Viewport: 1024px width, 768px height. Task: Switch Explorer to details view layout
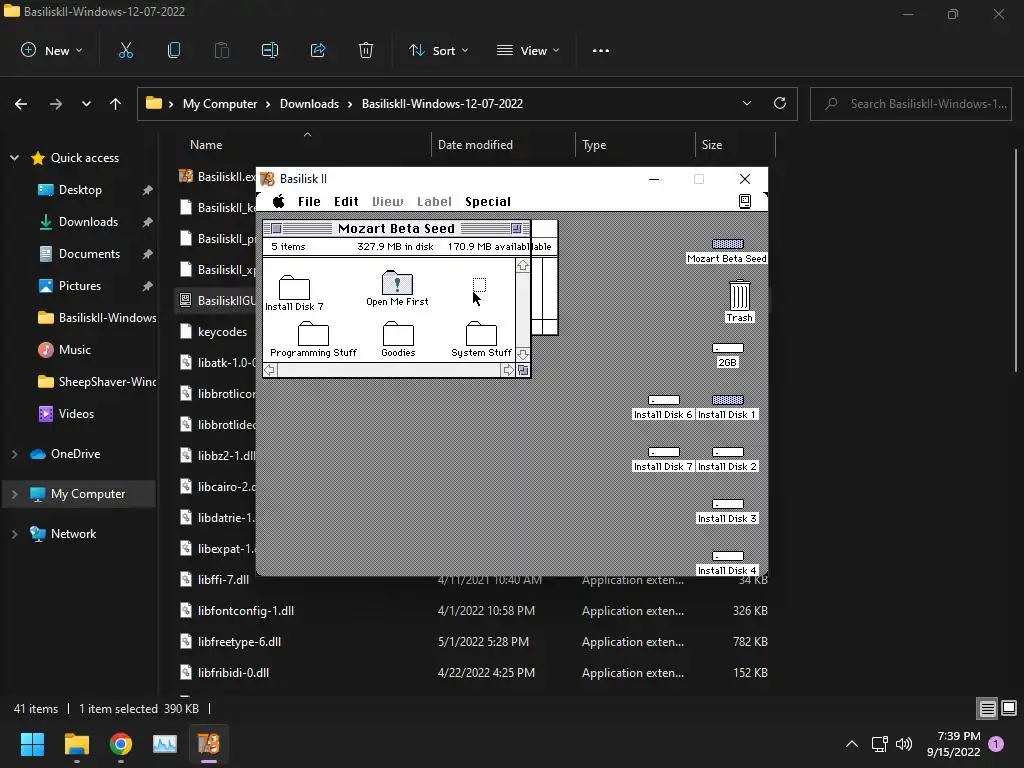[x=987, y=708]
